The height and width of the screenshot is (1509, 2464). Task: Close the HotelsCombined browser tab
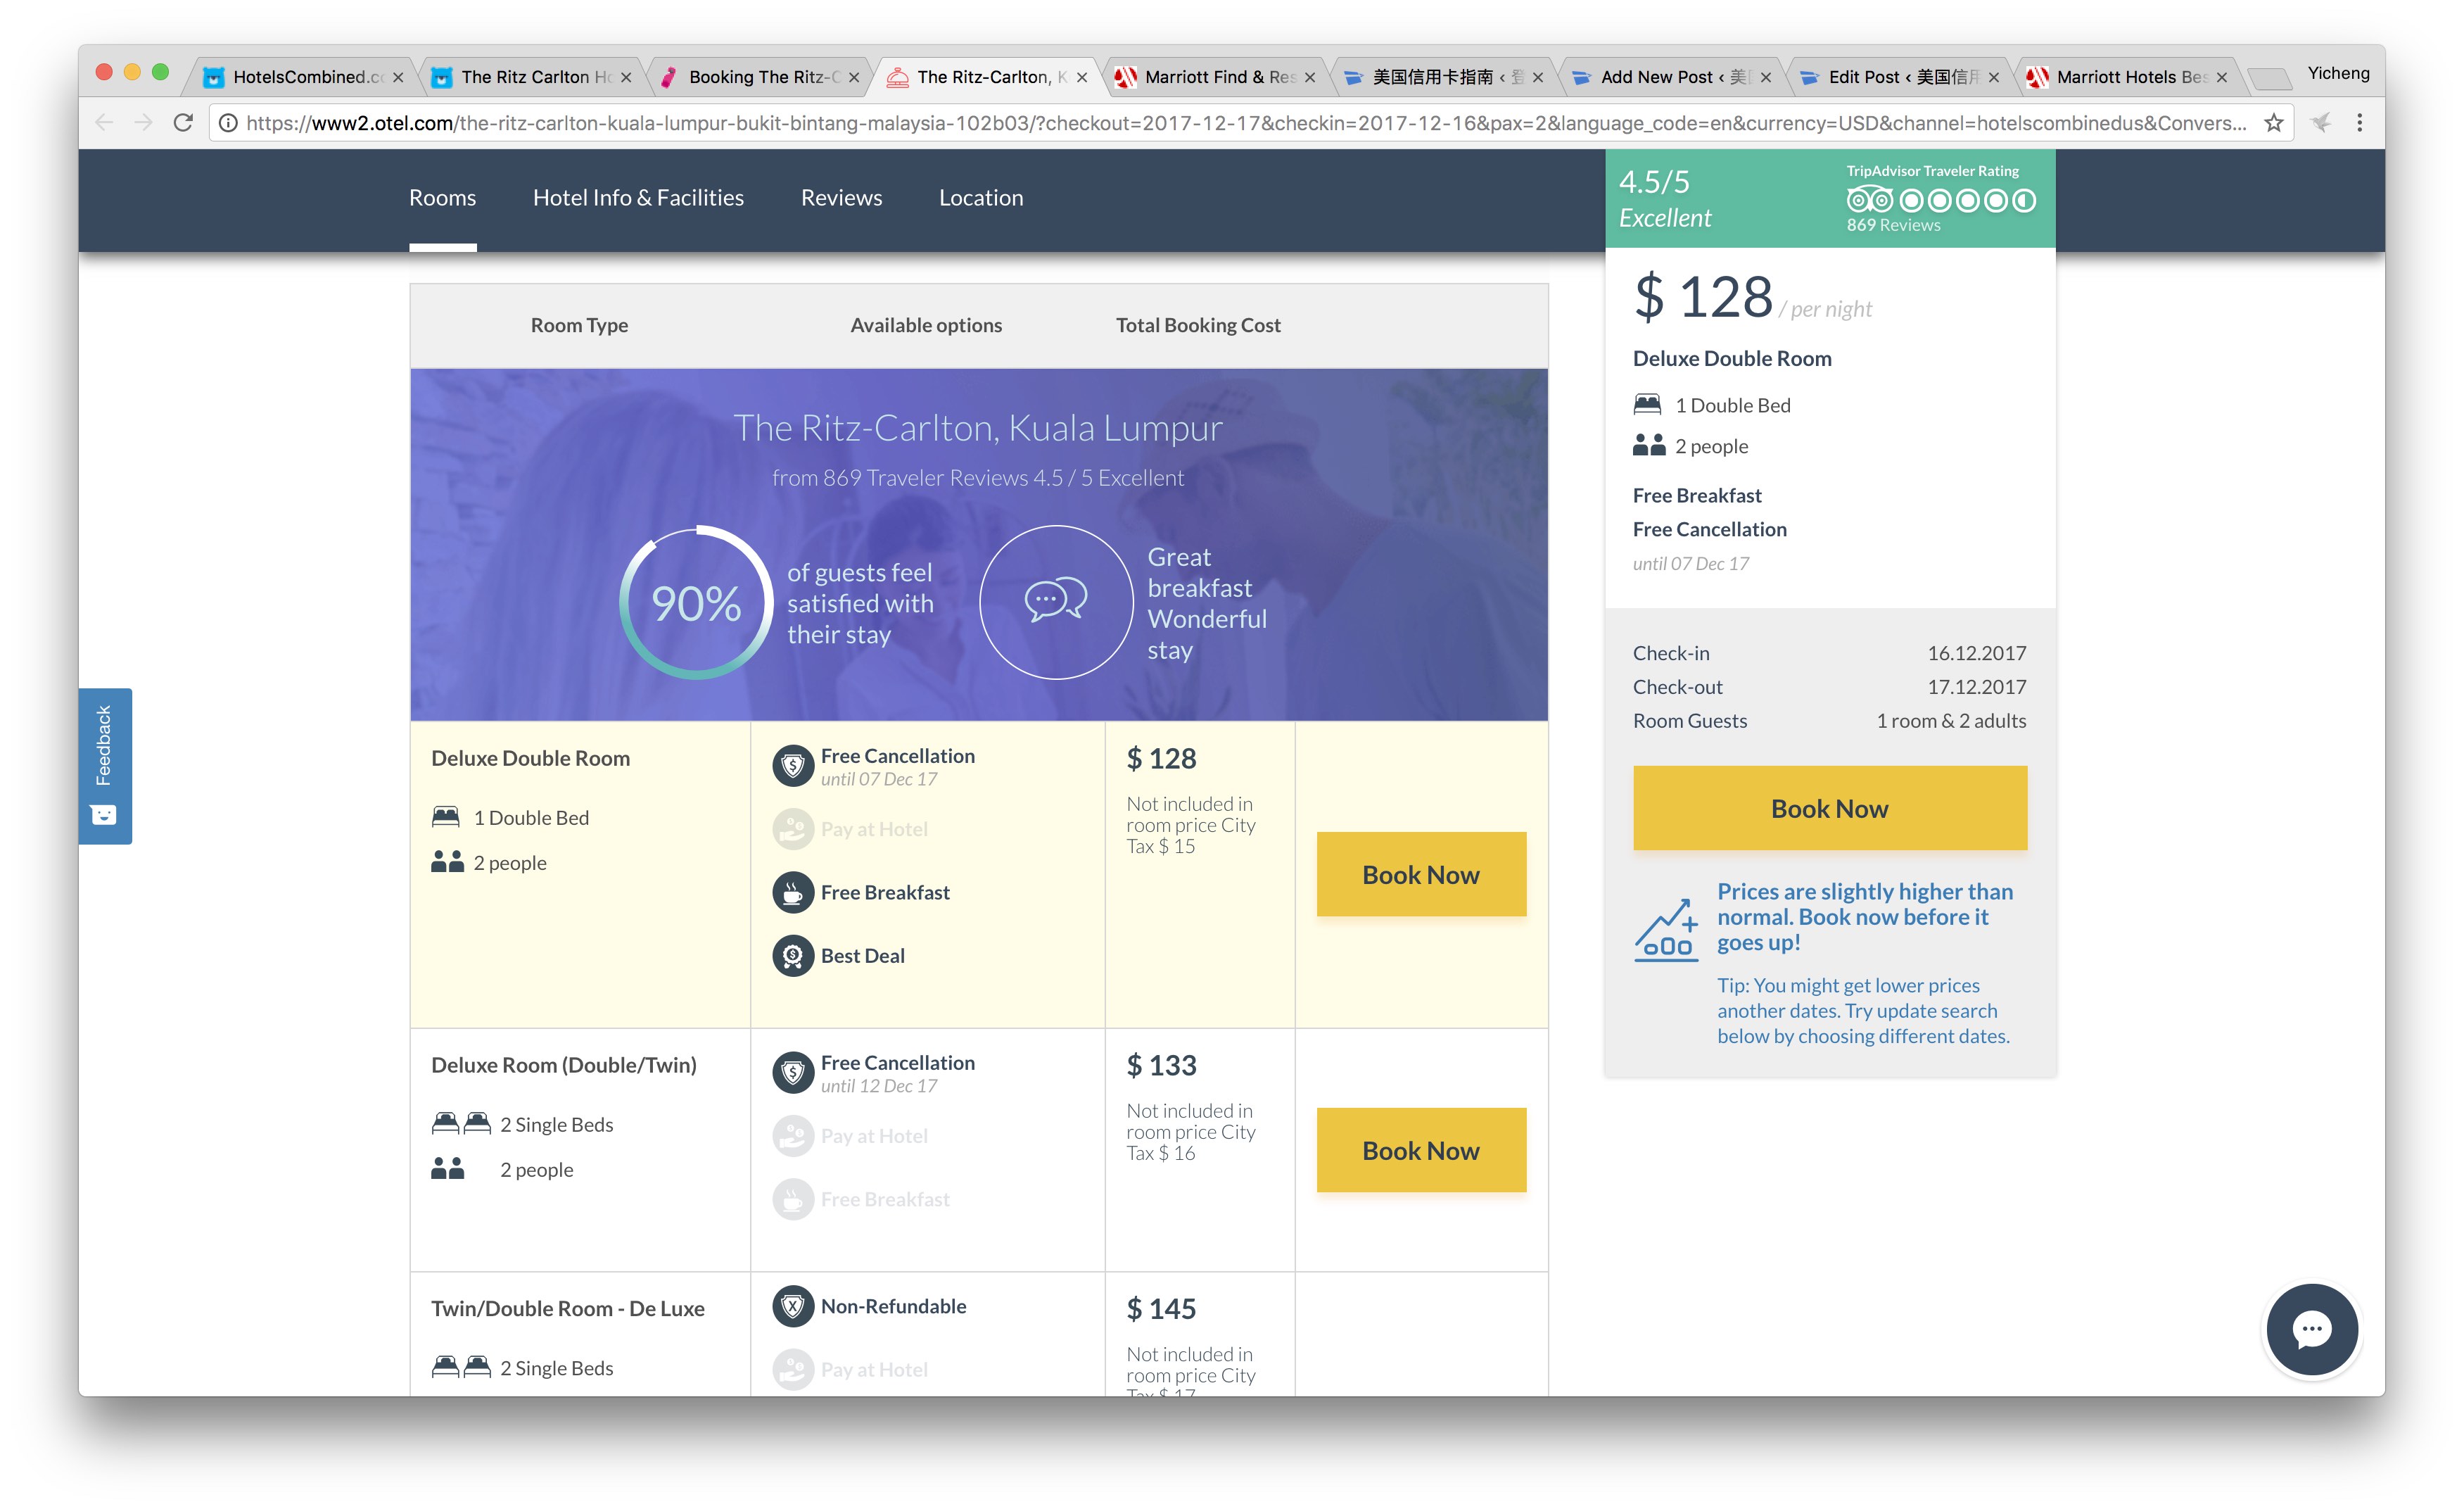tap(398, 77)
